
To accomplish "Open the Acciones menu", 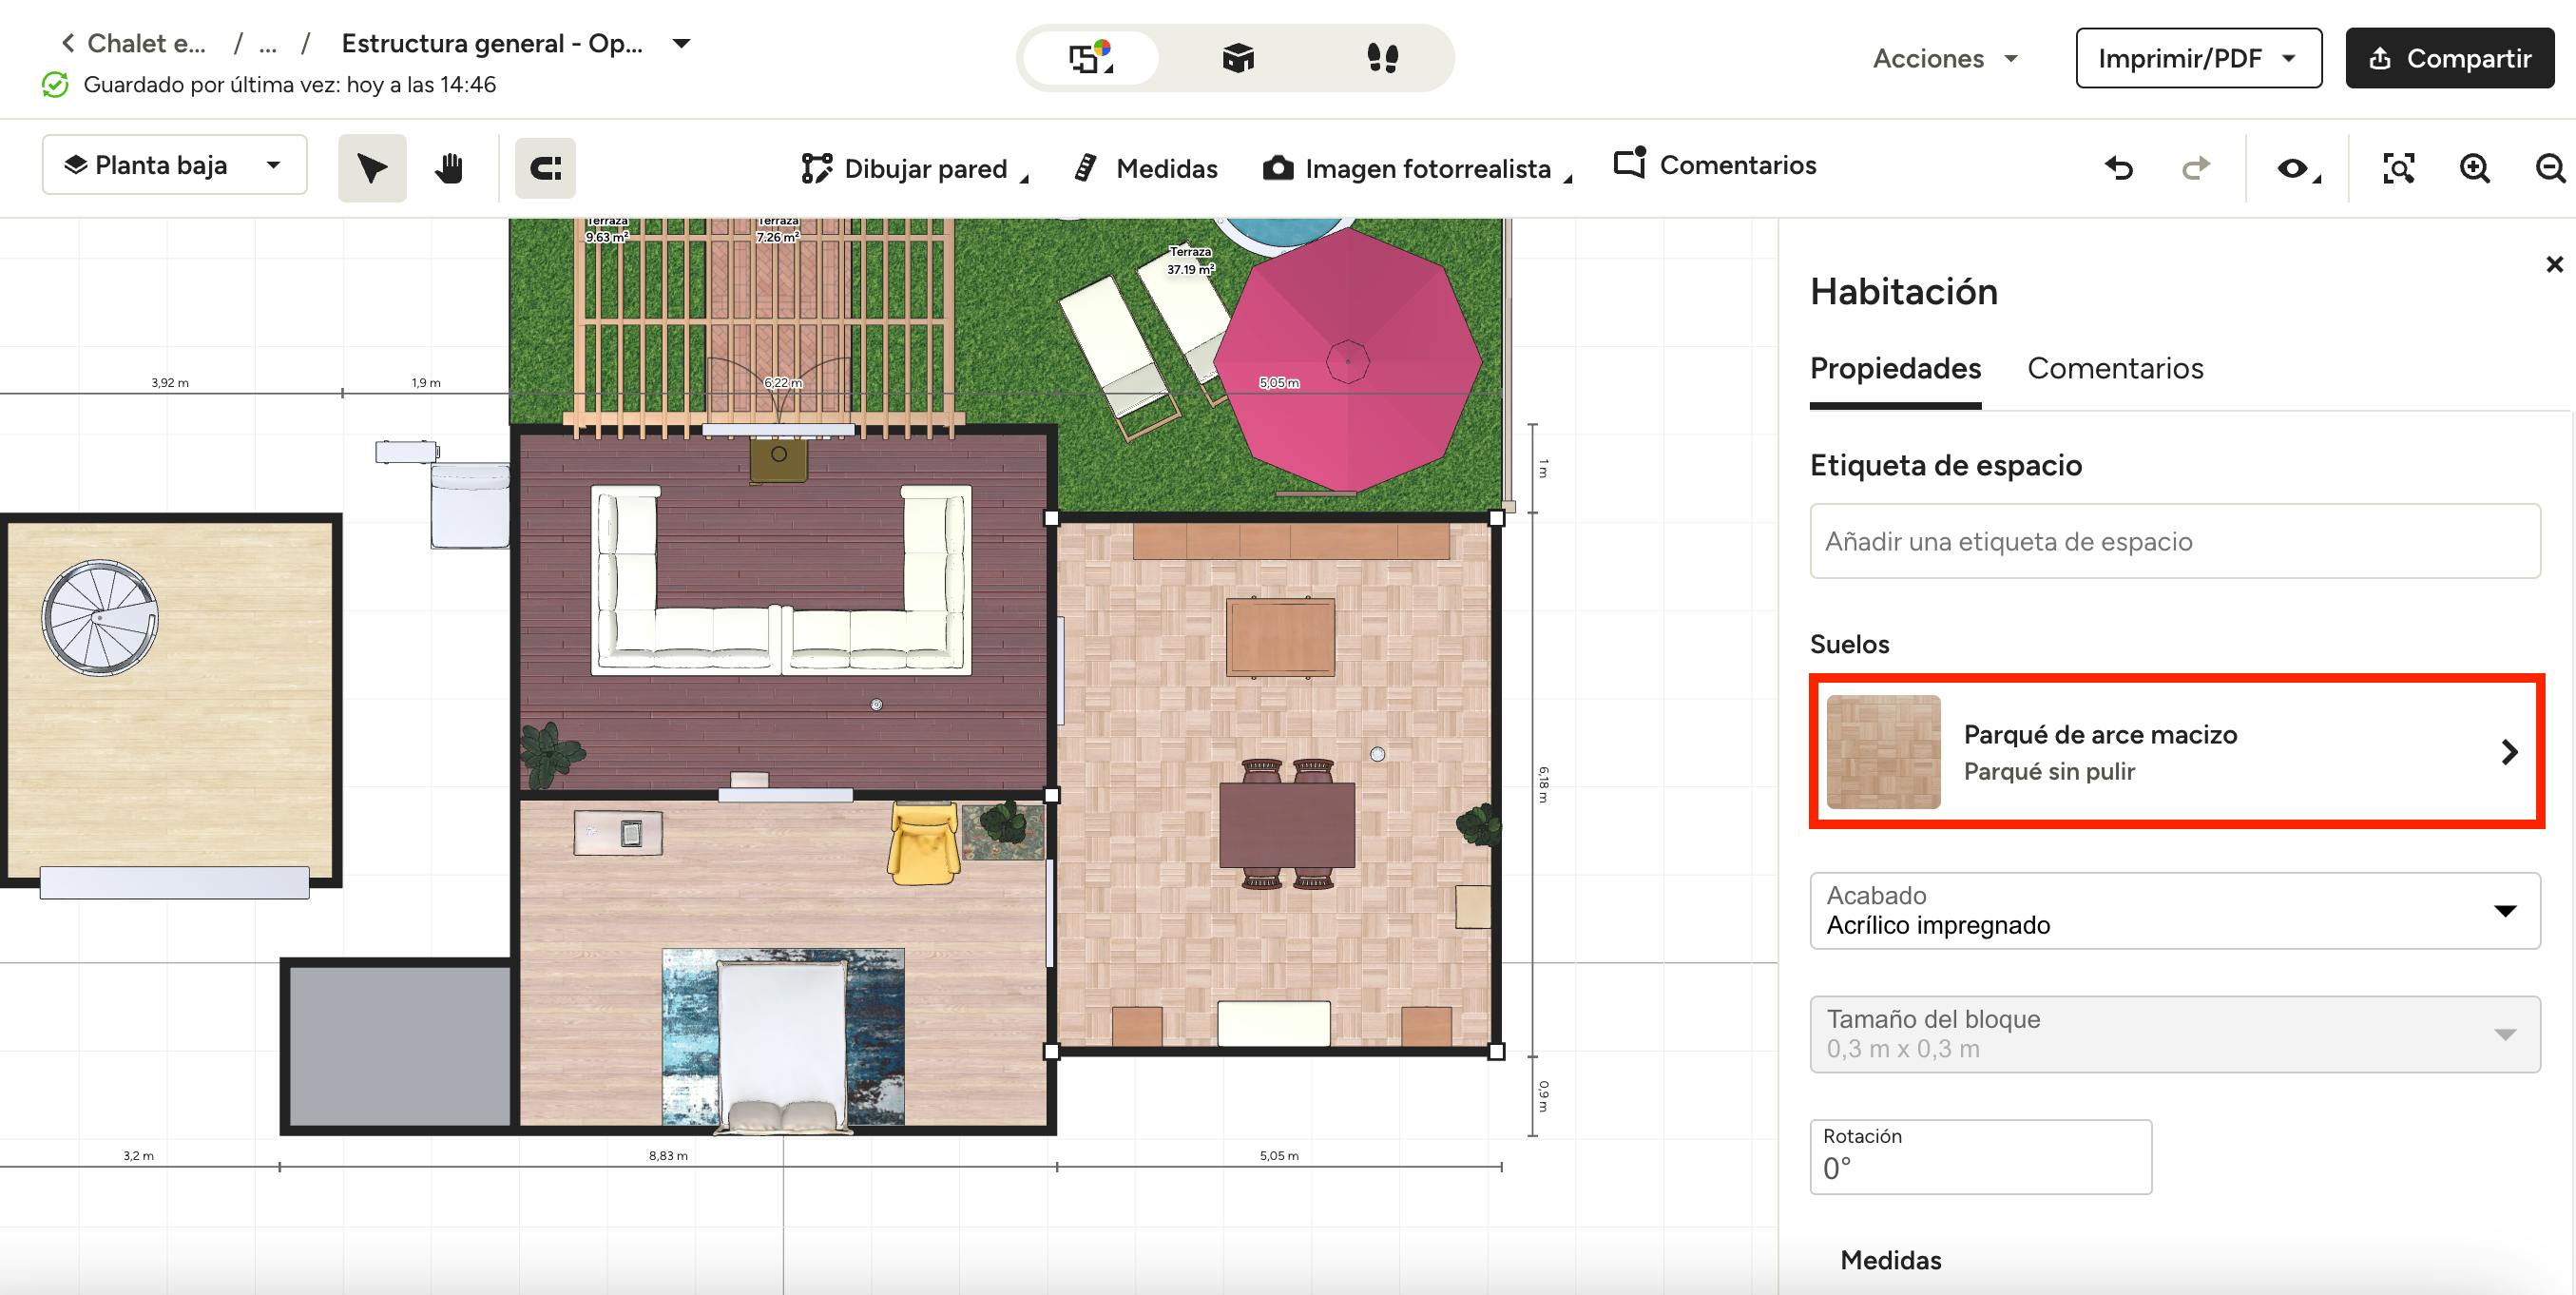I will pos(1945,58).
